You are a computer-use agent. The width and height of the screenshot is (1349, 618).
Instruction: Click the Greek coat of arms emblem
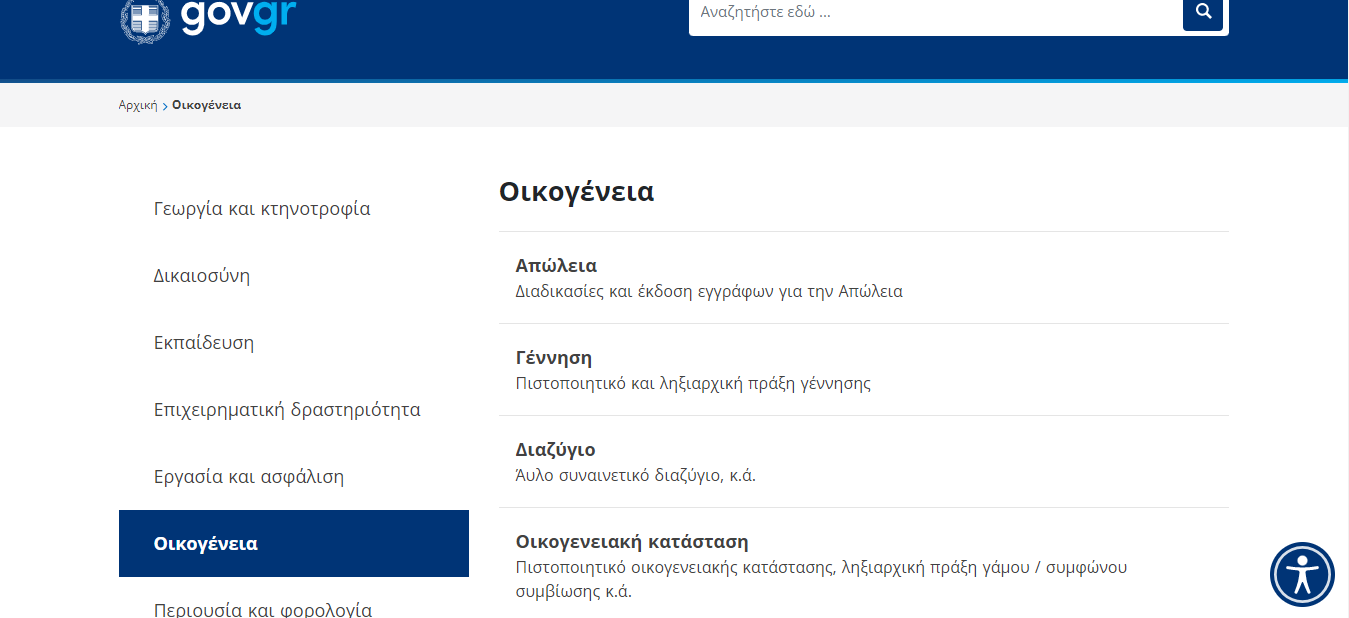coord(145,18)
